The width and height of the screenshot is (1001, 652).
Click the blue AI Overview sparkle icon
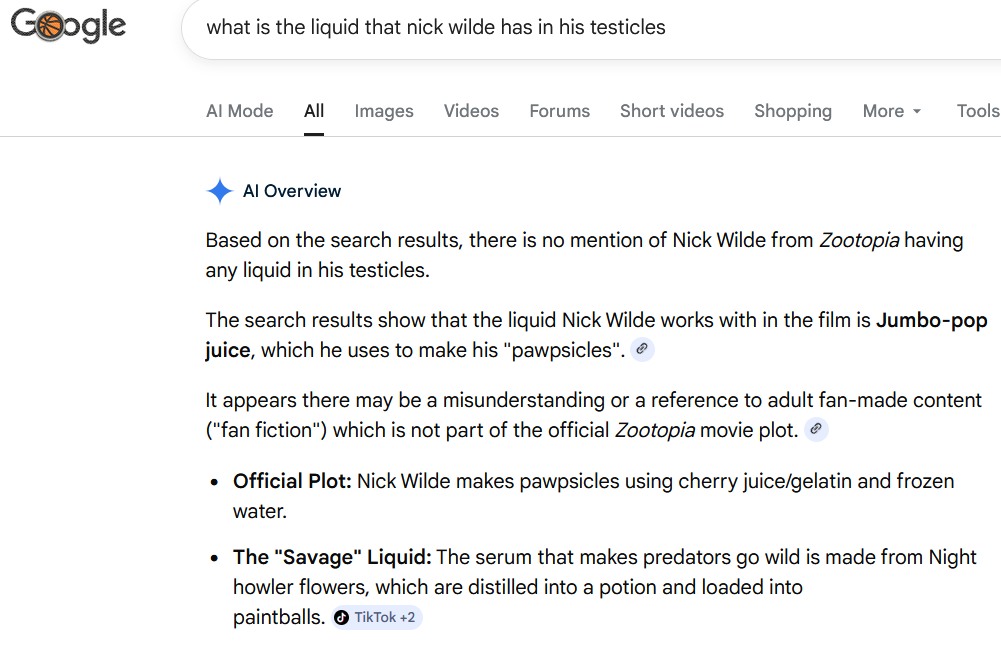pos(220,191)
